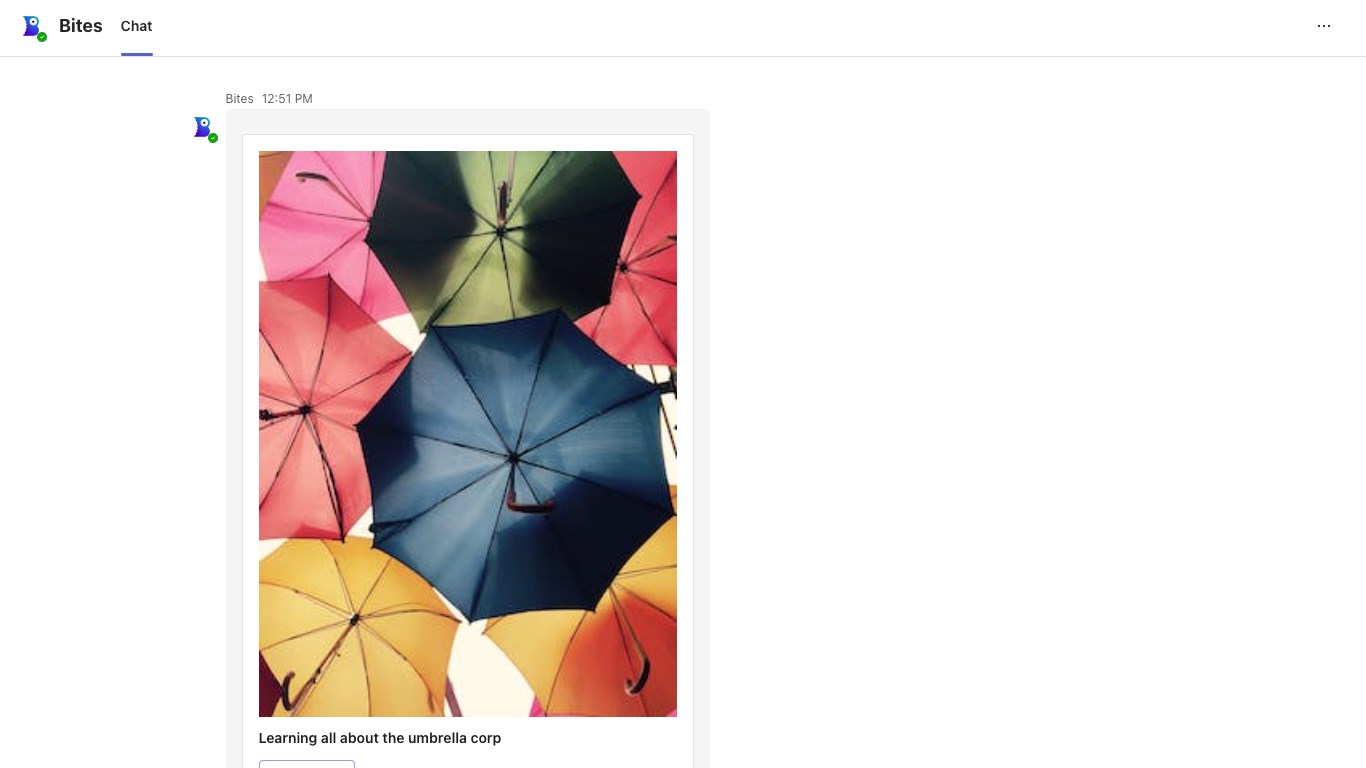Viewport: 1366px width, 768px height.
Task: Click the card title about the umbrella corp
Action: tap(380, 738)
